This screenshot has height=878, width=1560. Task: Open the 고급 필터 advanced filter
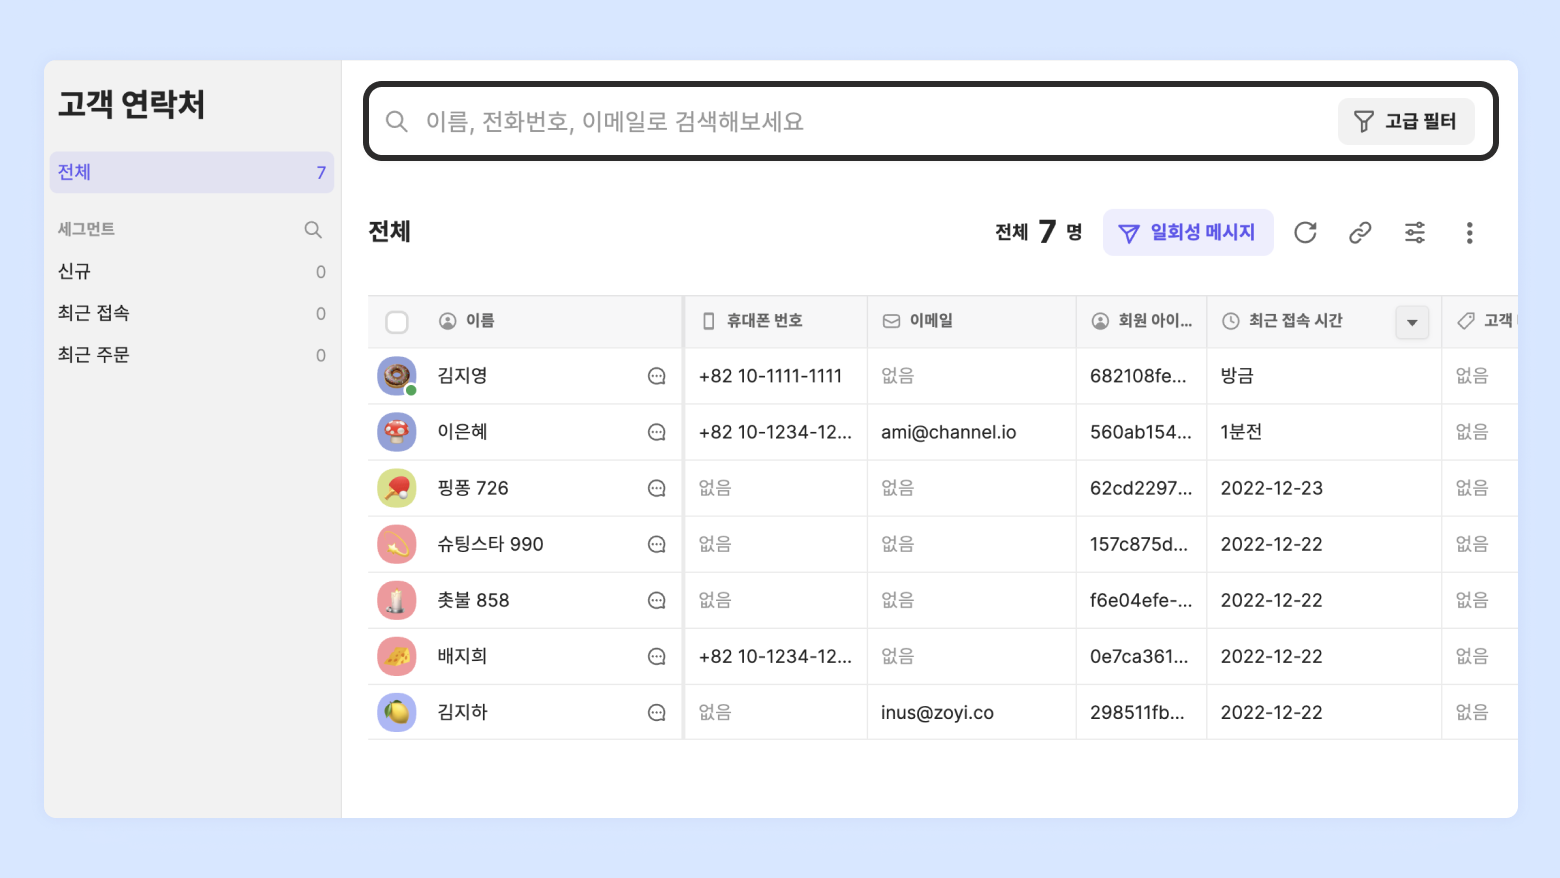(x=1405, y=122)
